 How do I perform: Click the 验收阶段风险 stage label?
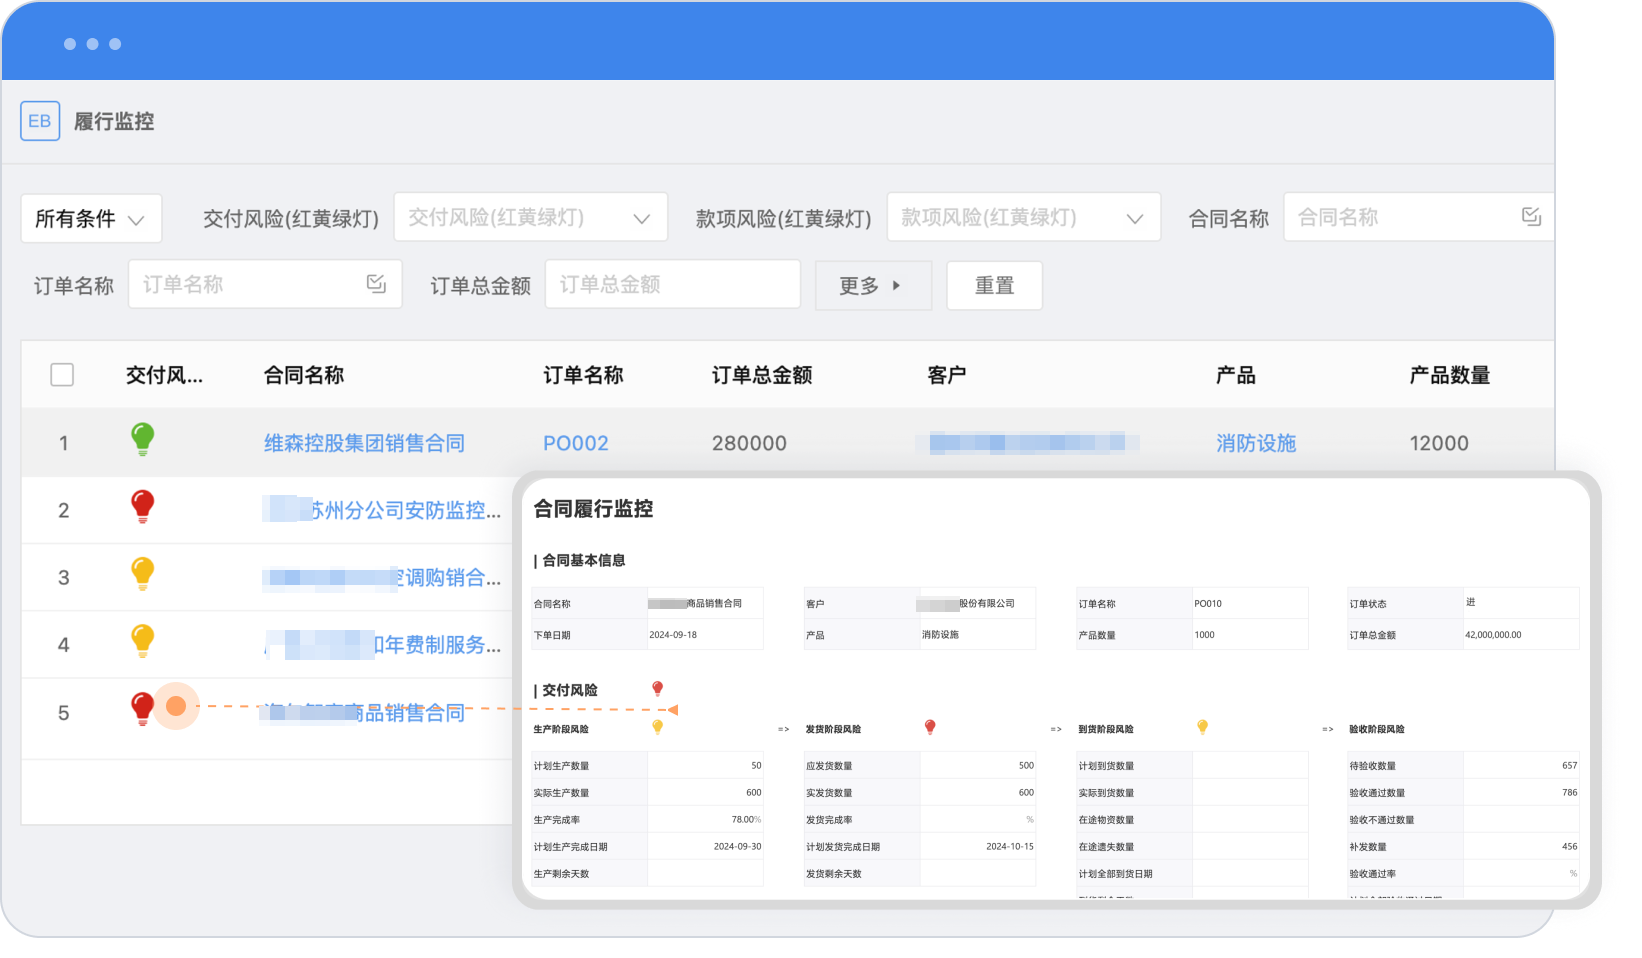1377,729
